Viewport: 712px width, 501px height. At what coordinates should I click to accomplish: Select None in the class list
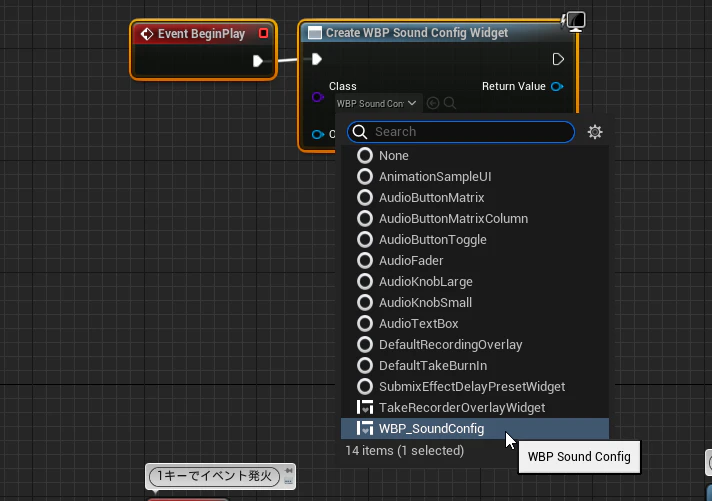(475, 156)
